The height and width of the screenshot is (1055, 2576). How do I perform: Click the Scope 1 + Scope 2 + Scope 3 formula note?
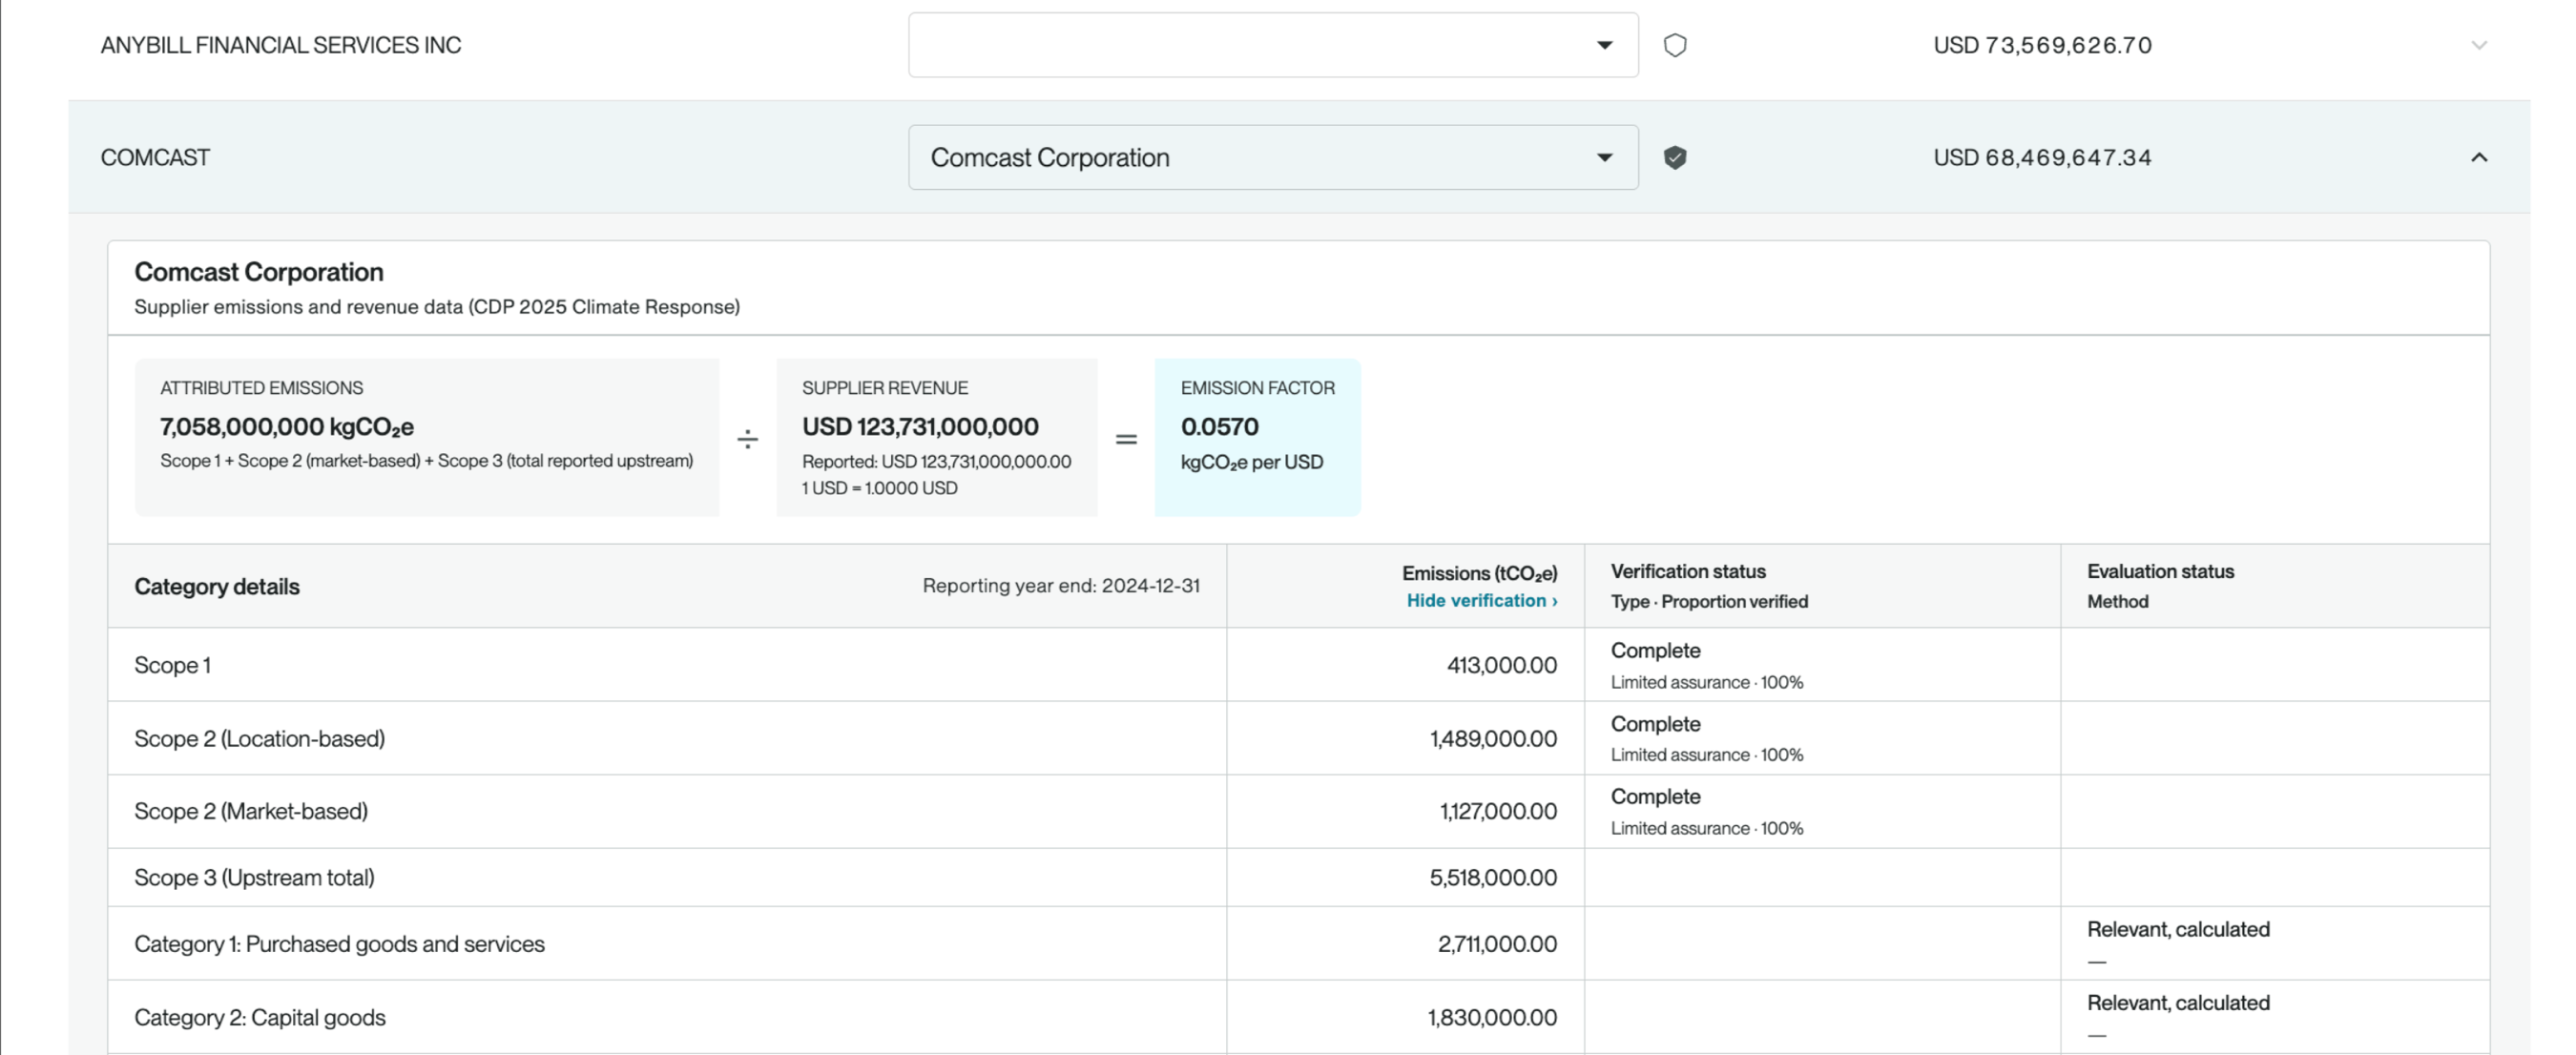point(427,461)
